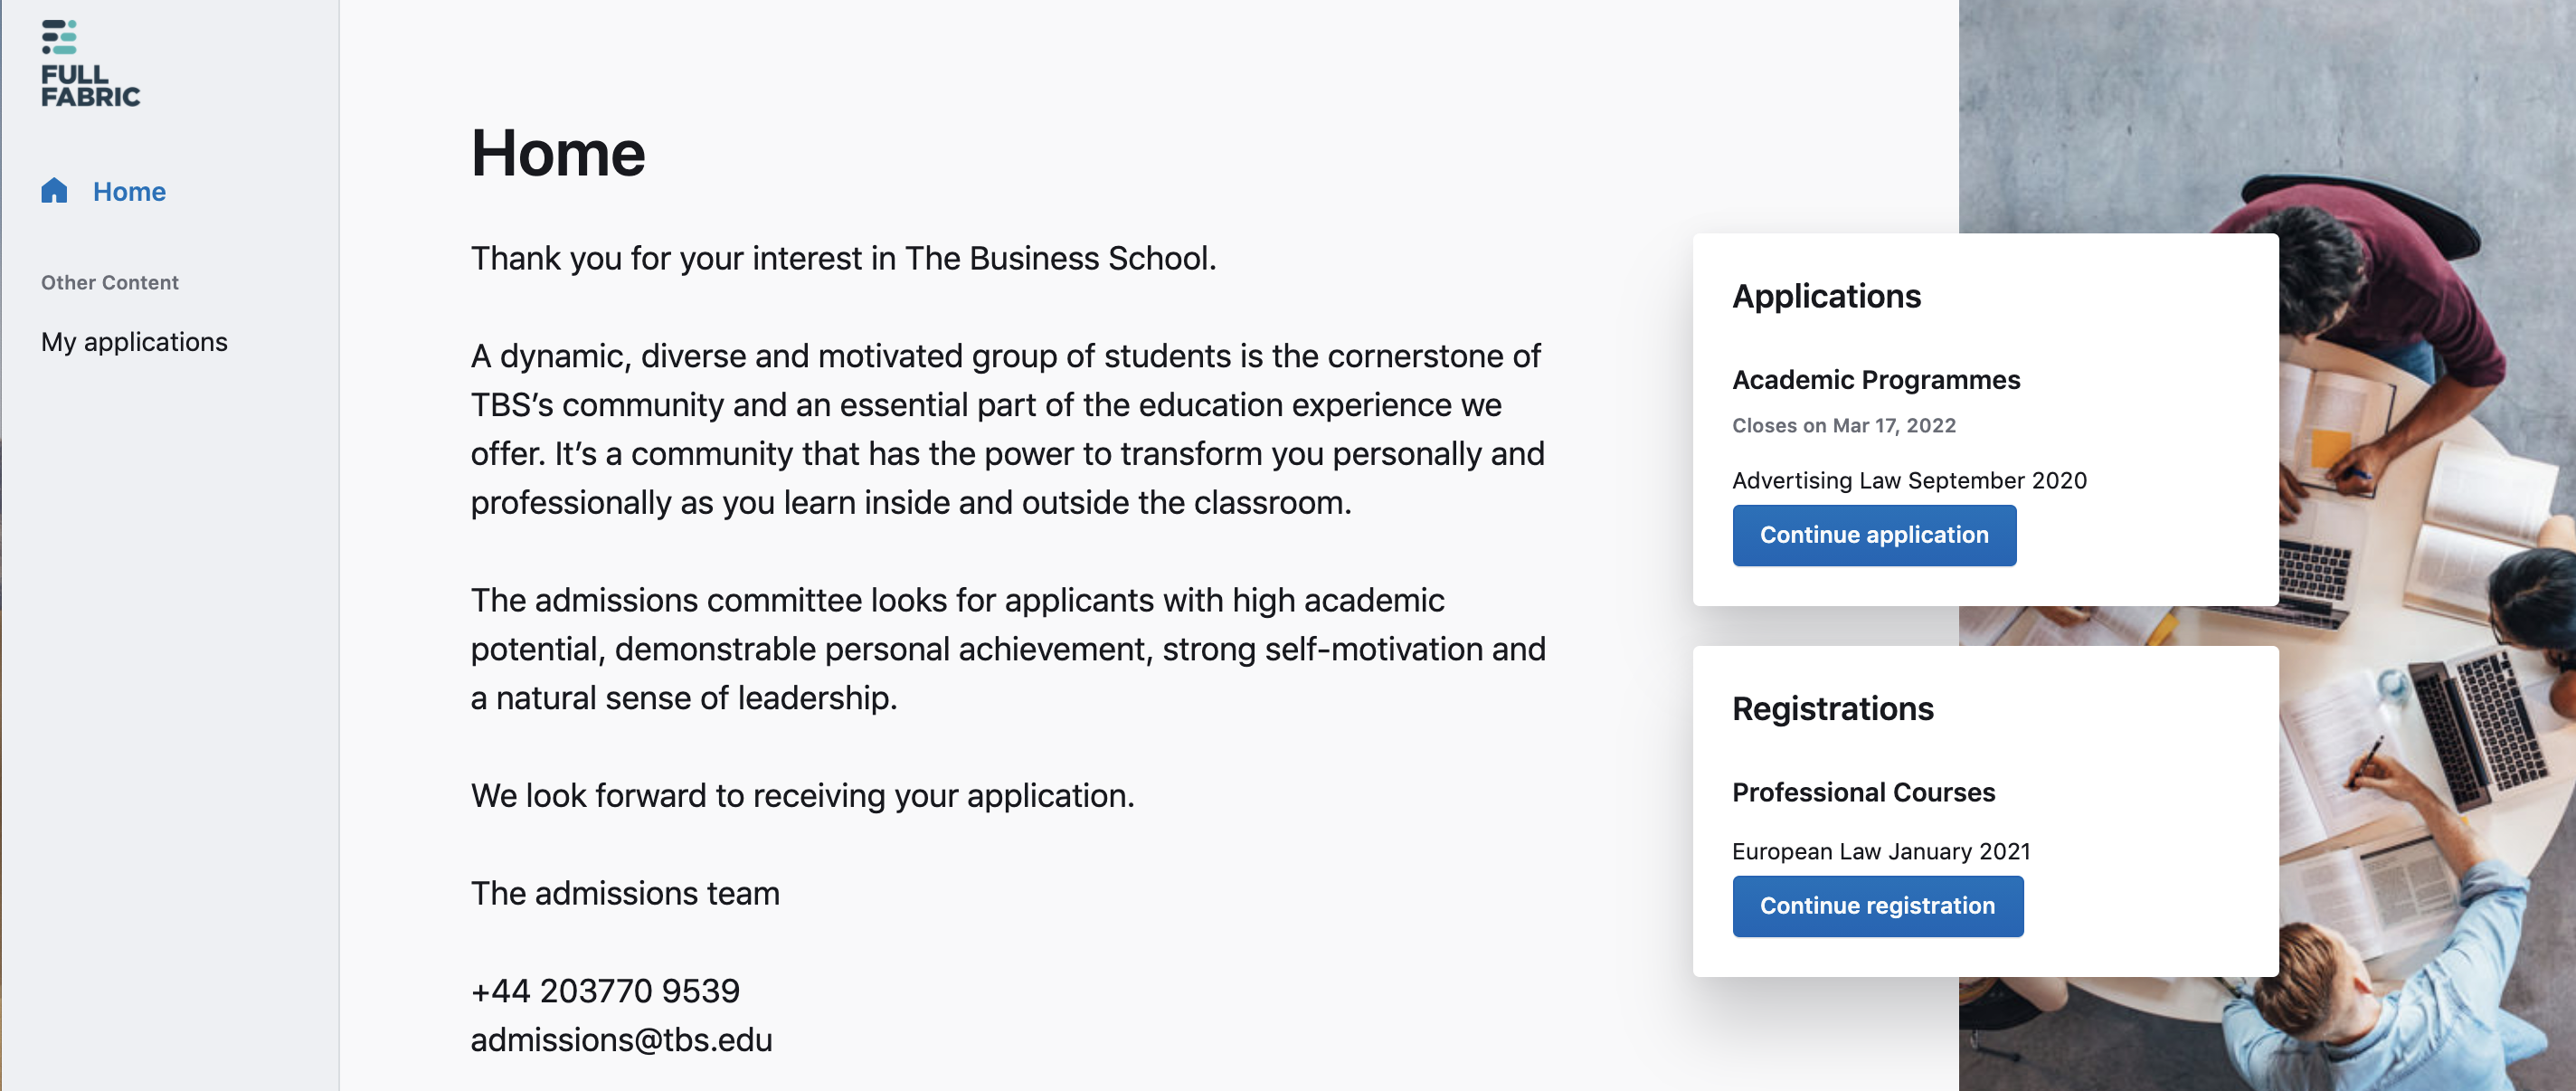Open My applications in sidebar

pos(134,342)
